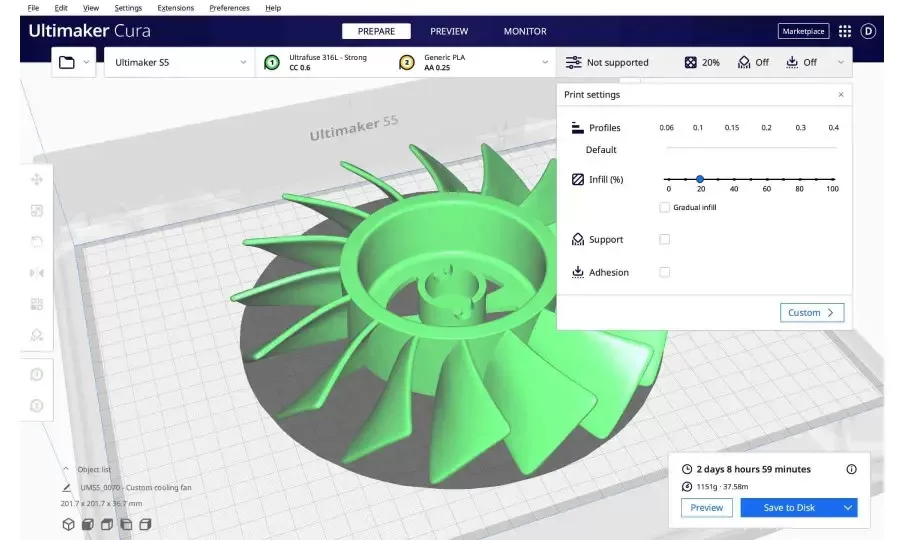908x540 pixels.
Task: Select the 0.15 profile layer height
Action: pos(731,127)
